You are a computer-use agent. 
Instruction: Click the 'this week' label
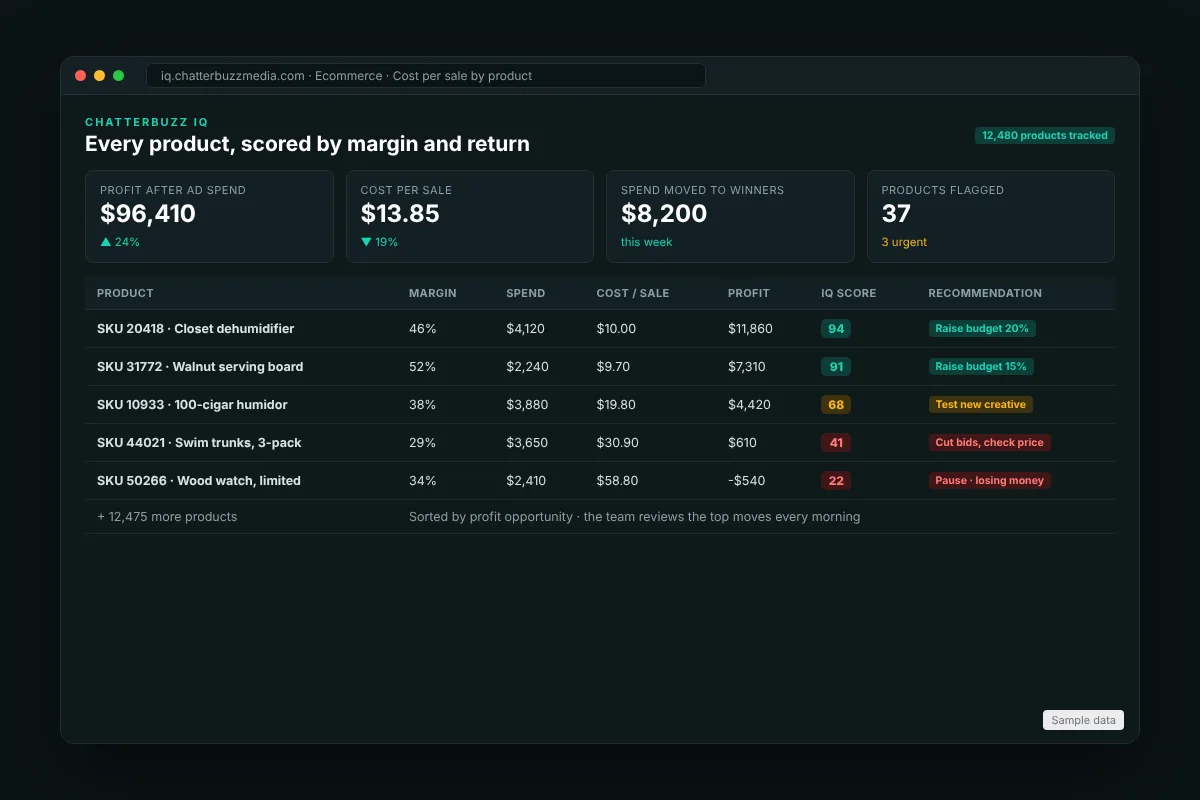click(647, 242)
